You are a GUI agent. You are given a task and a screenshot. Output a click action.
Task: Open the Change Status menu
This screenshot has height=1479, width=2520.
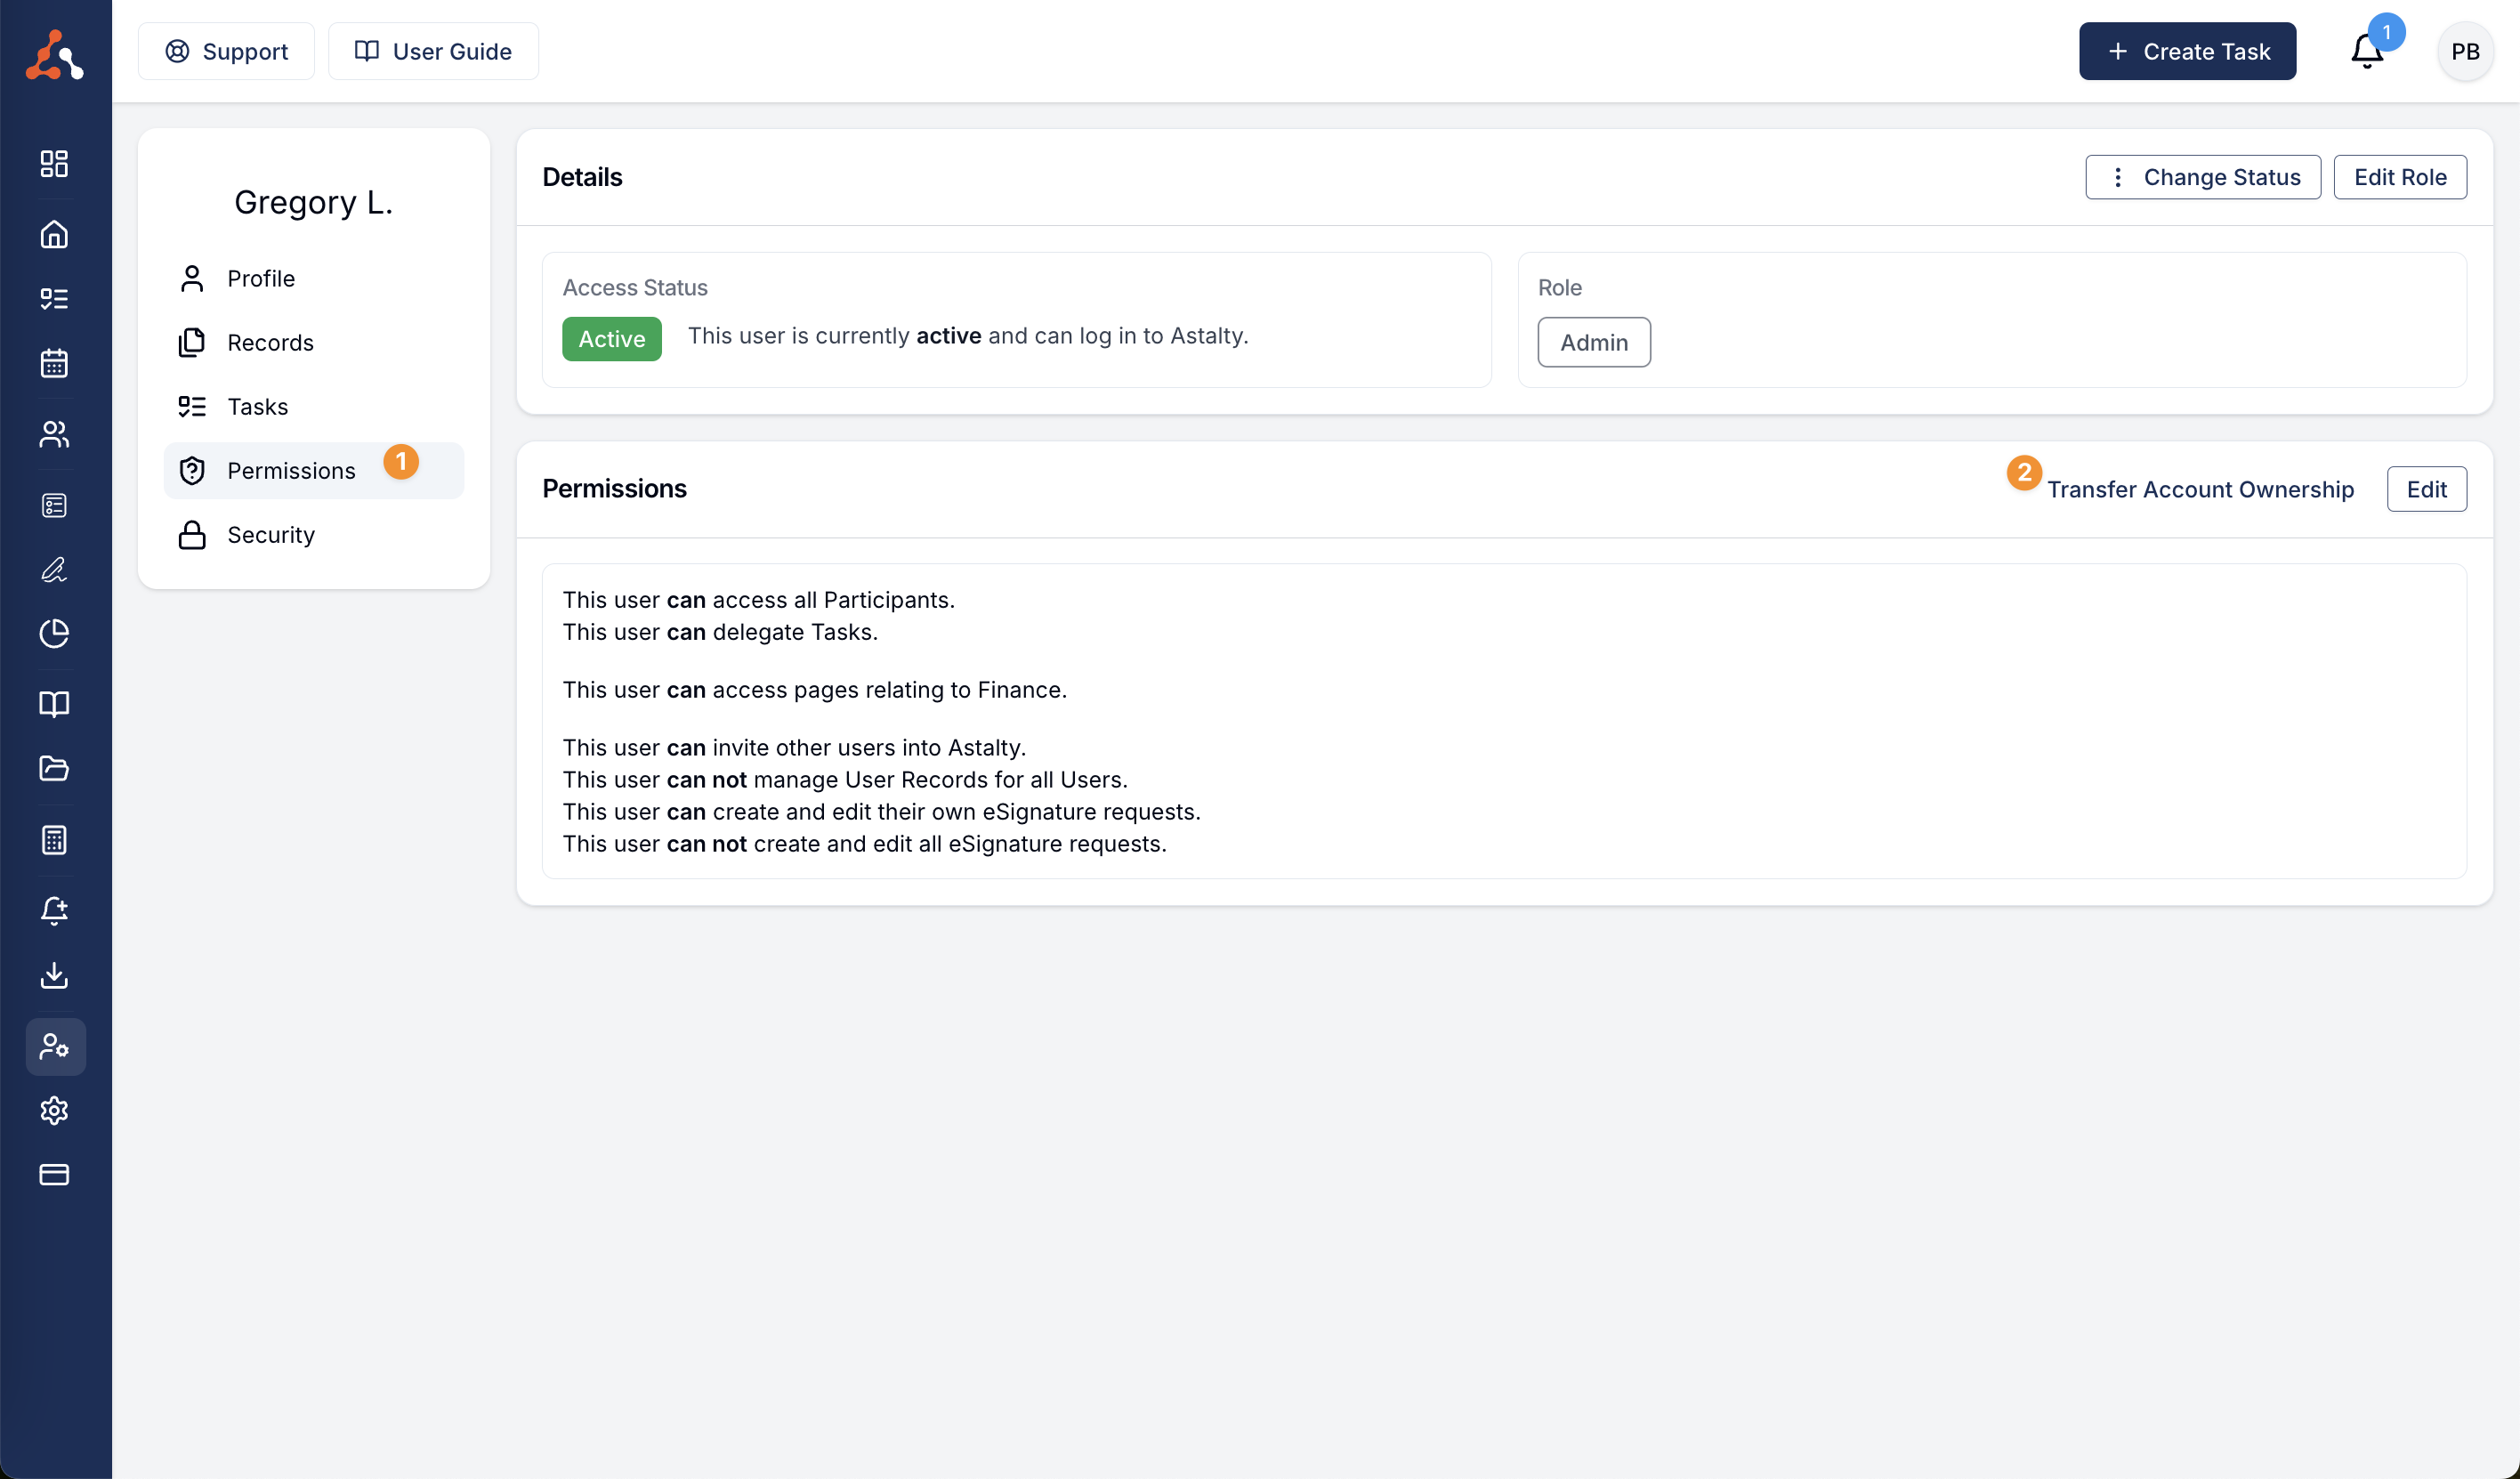2202,177
